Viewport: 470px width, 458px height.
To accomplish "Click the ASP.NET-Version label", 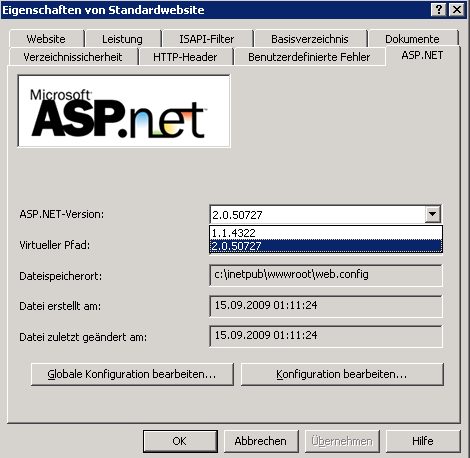I will (62, 214).
